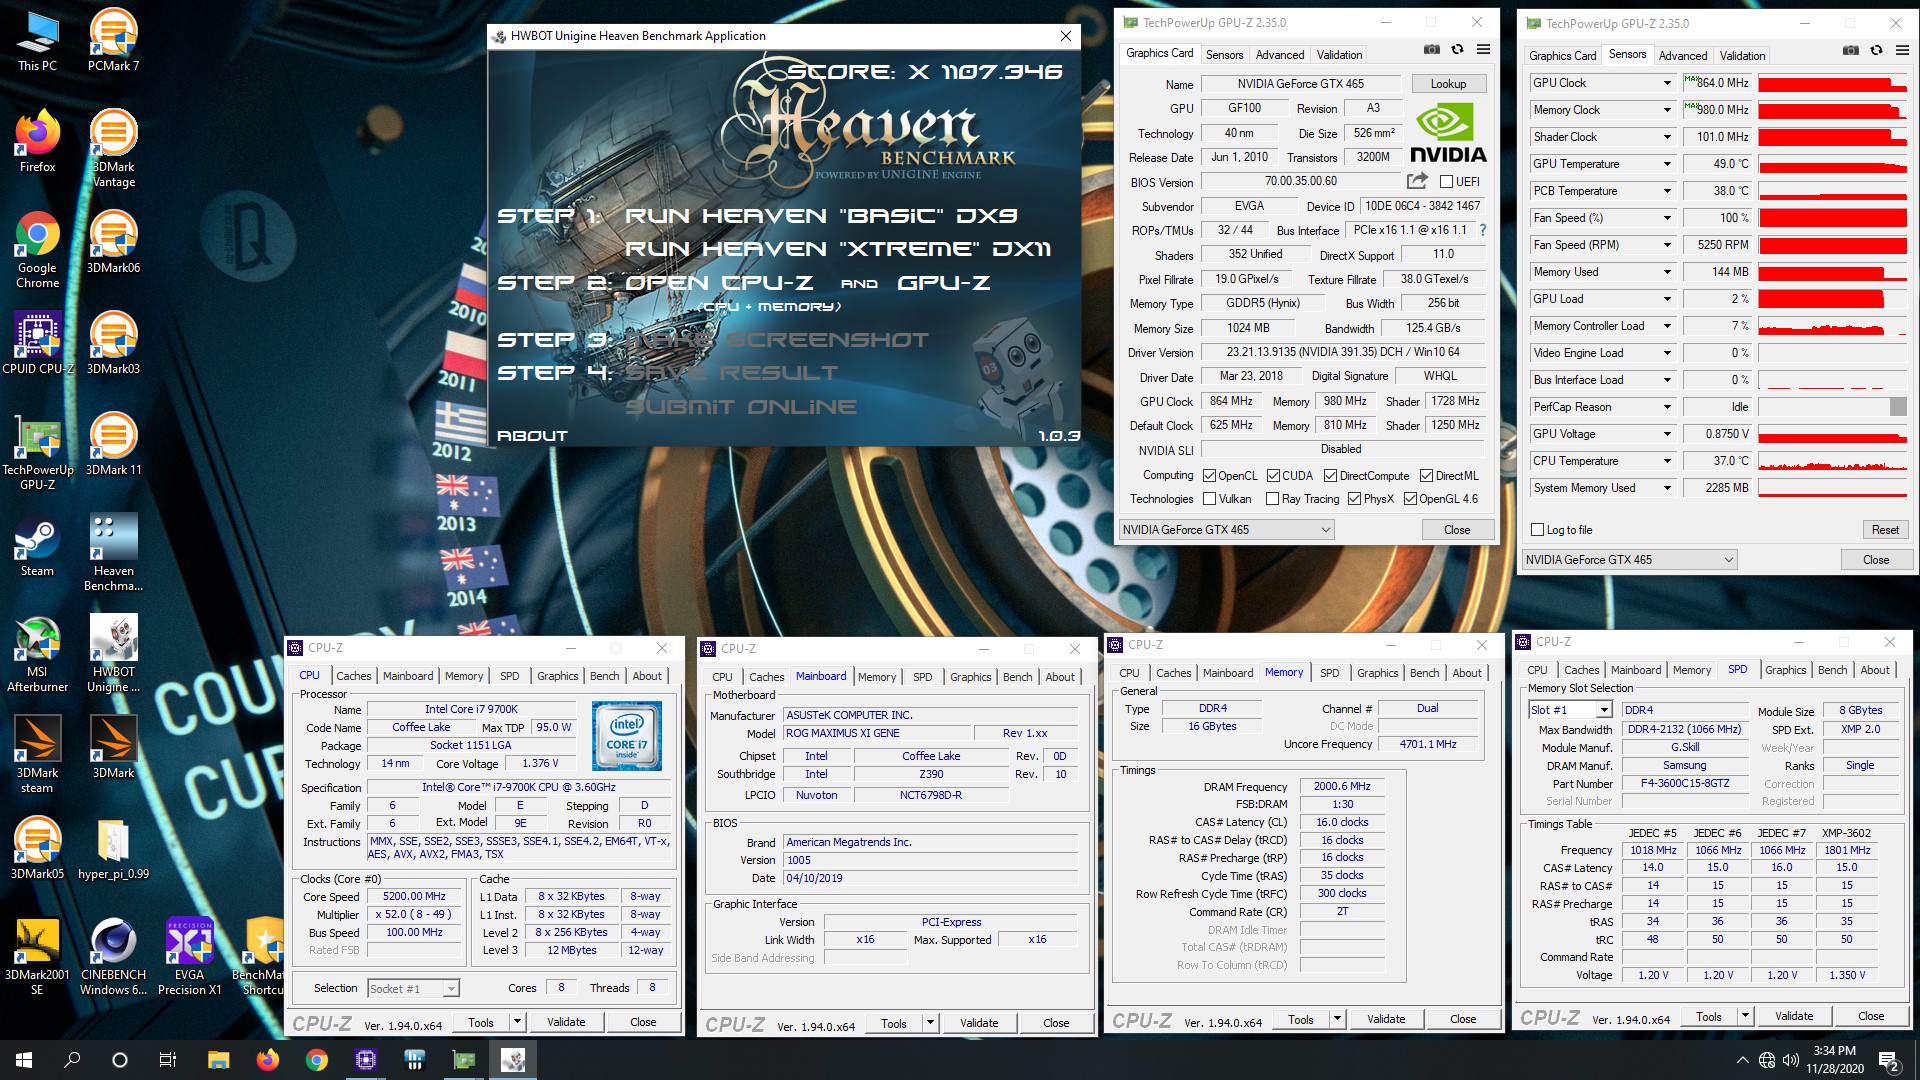Click ABOUT in the HWBOT Heaven app
The image size is (1920, 1080).
pos(532,436)
